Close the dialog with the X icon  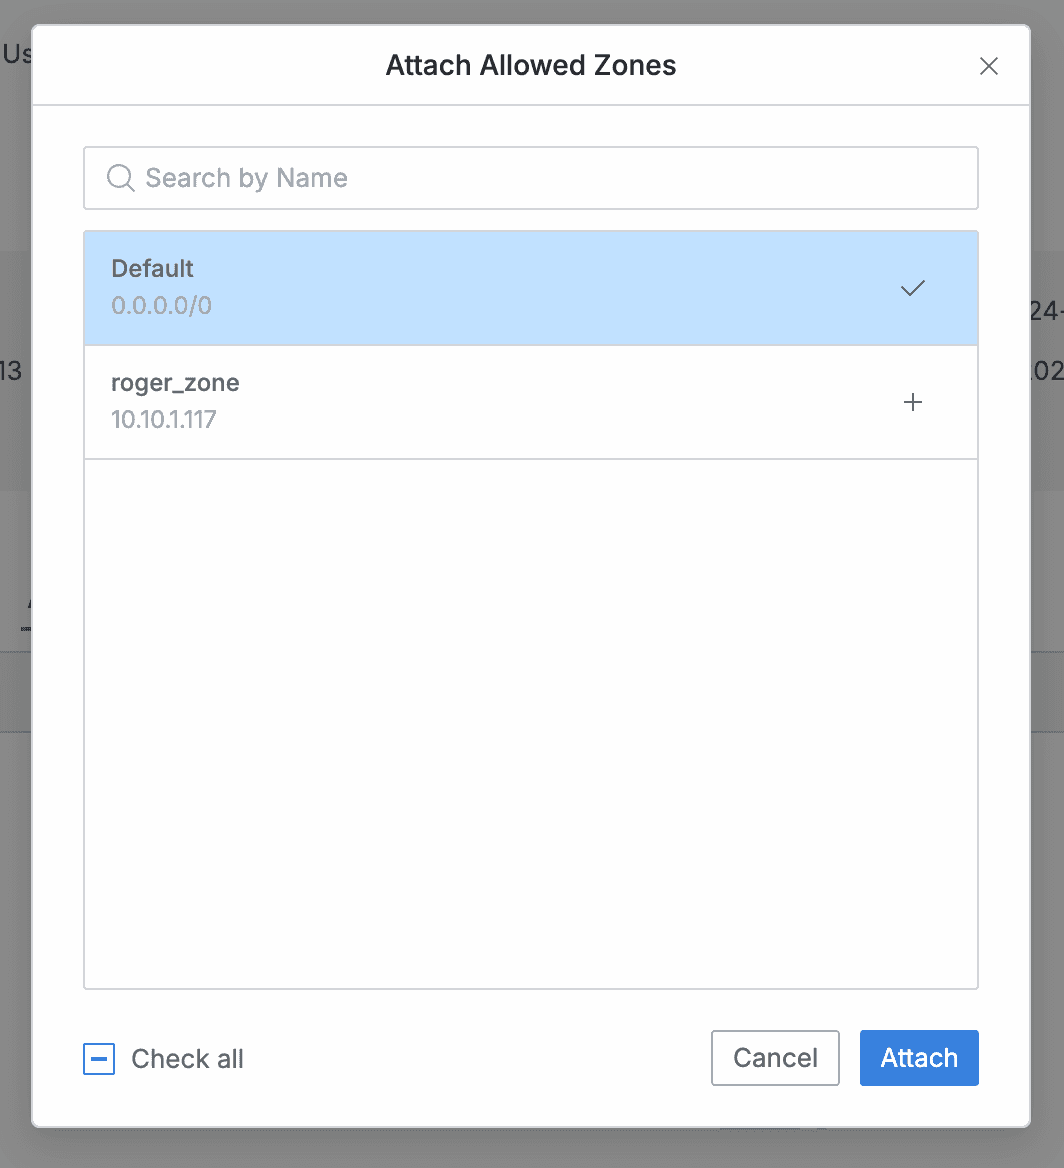coord(988,66)
